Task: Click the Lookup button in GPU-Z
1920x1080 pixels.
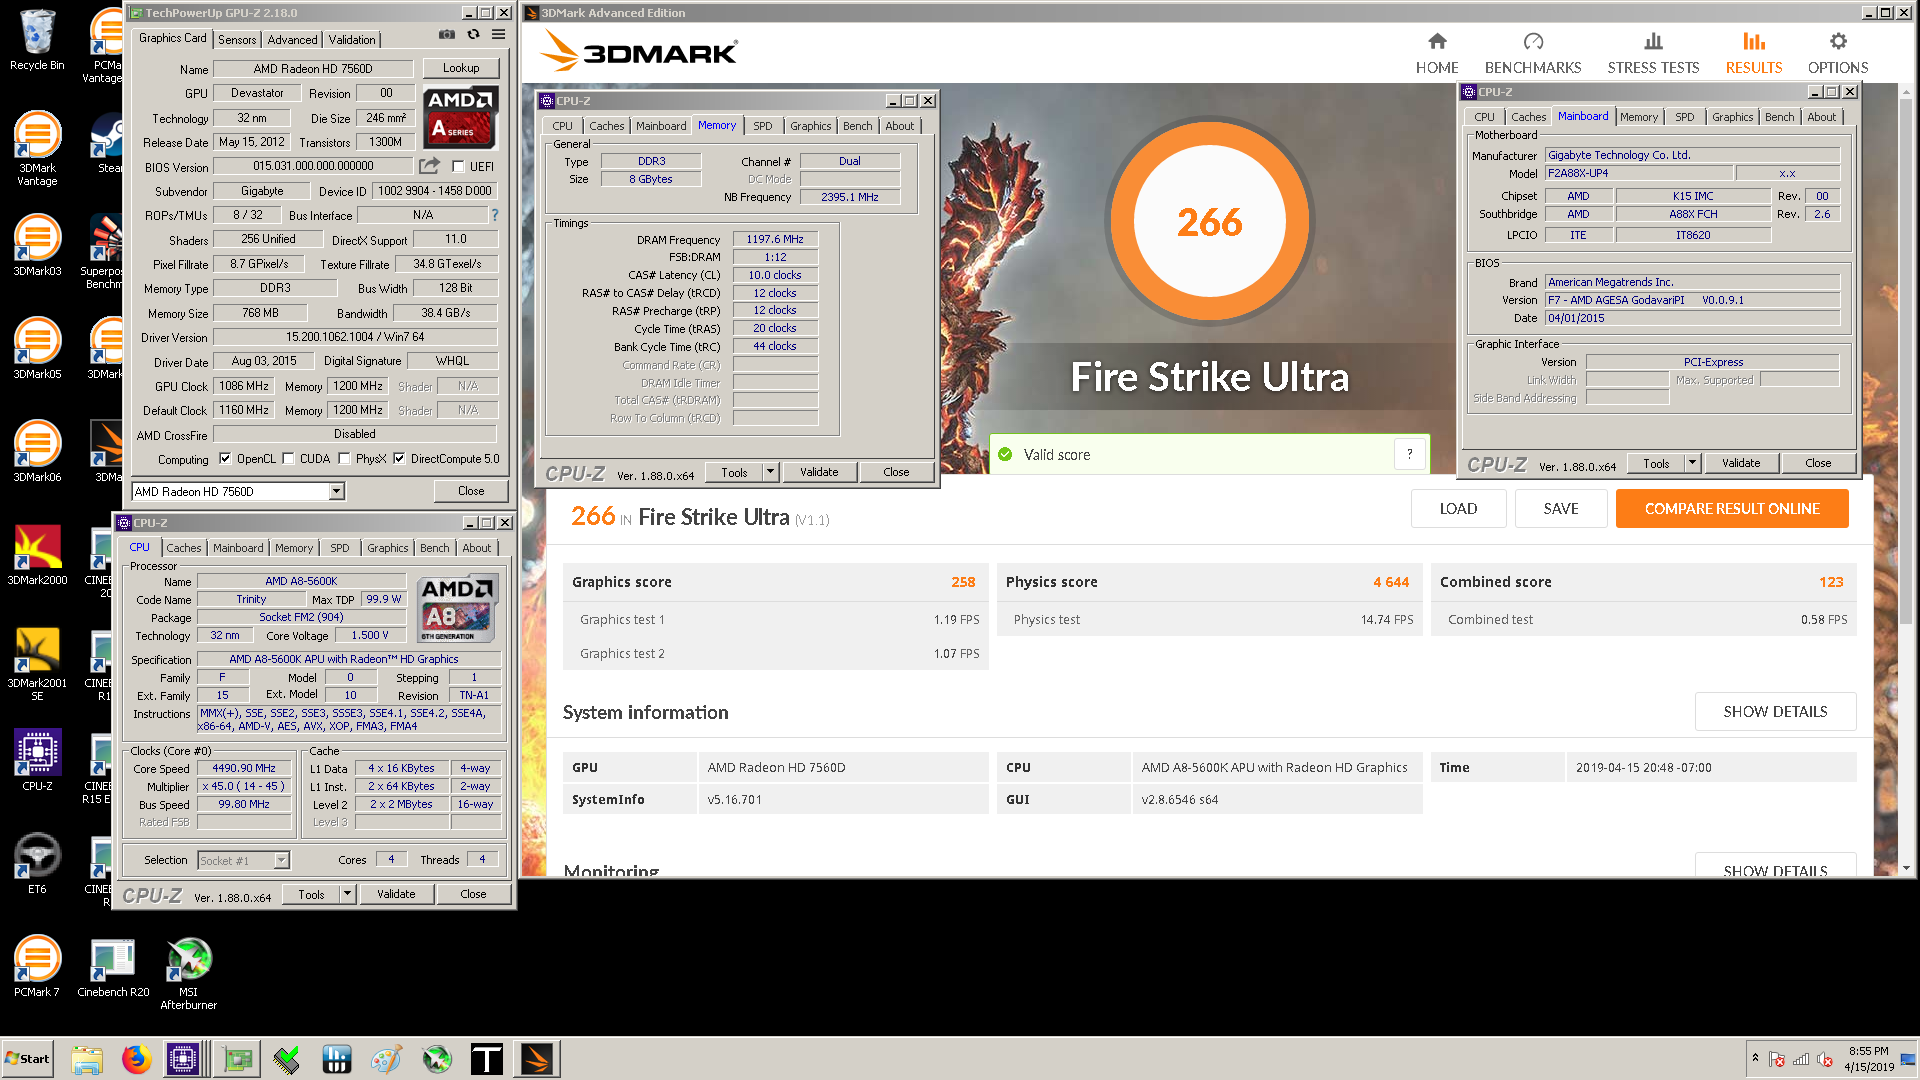Action: [461, 68]
